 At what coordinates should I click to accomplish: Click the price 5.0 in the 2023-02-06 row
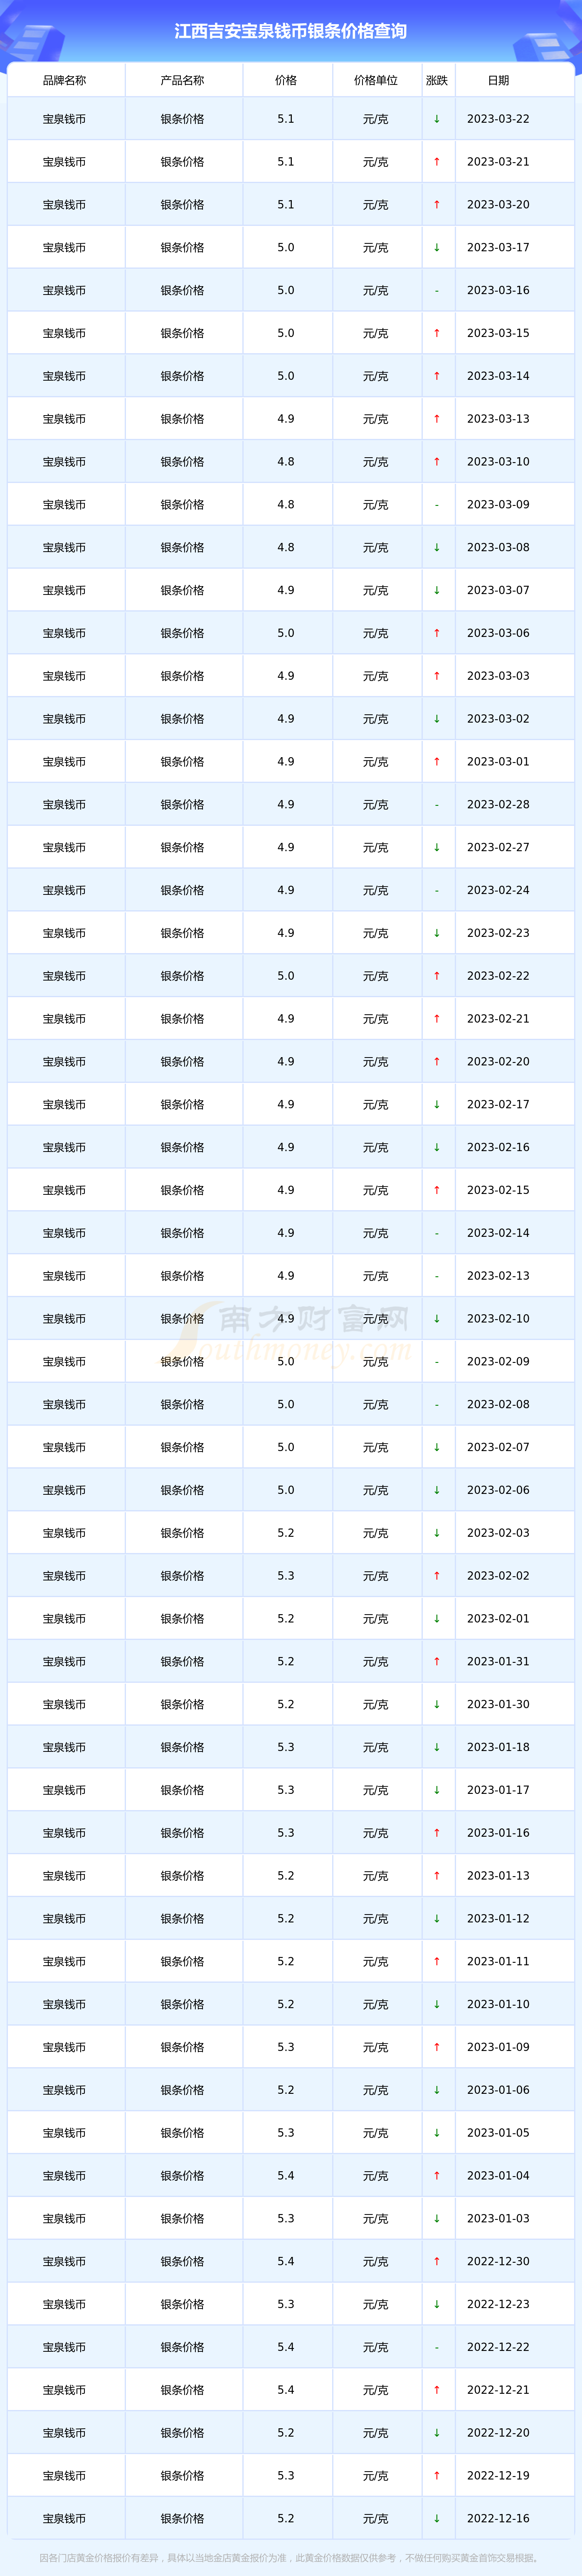point(286,1490)
